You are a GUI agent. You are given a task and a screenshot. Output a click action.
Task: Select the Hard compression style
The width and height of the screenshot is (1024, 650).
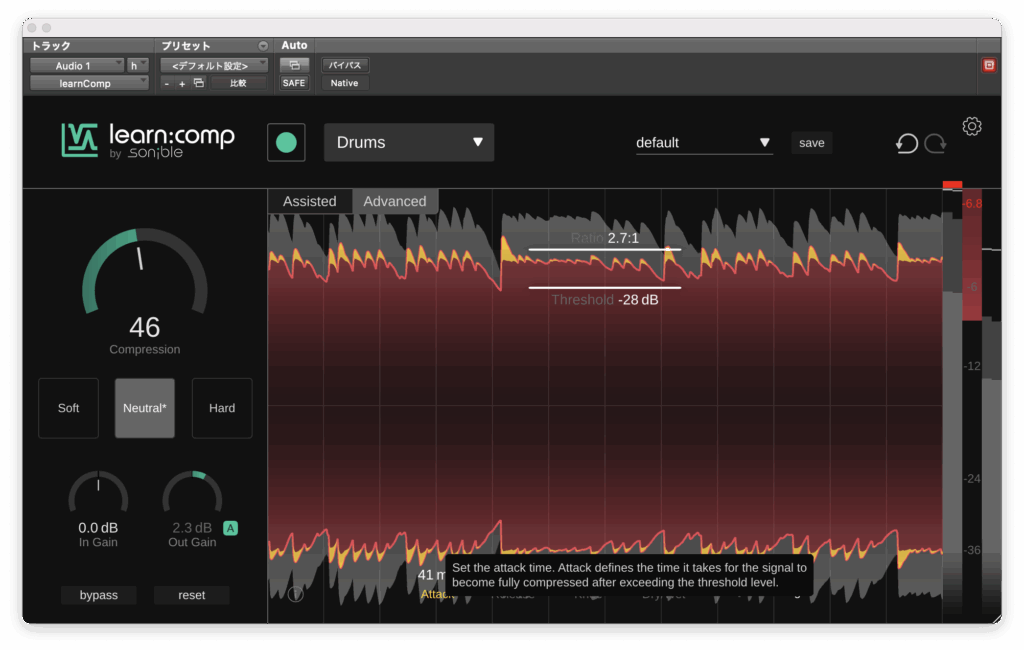pyautogui.click(x=221, y=408)
